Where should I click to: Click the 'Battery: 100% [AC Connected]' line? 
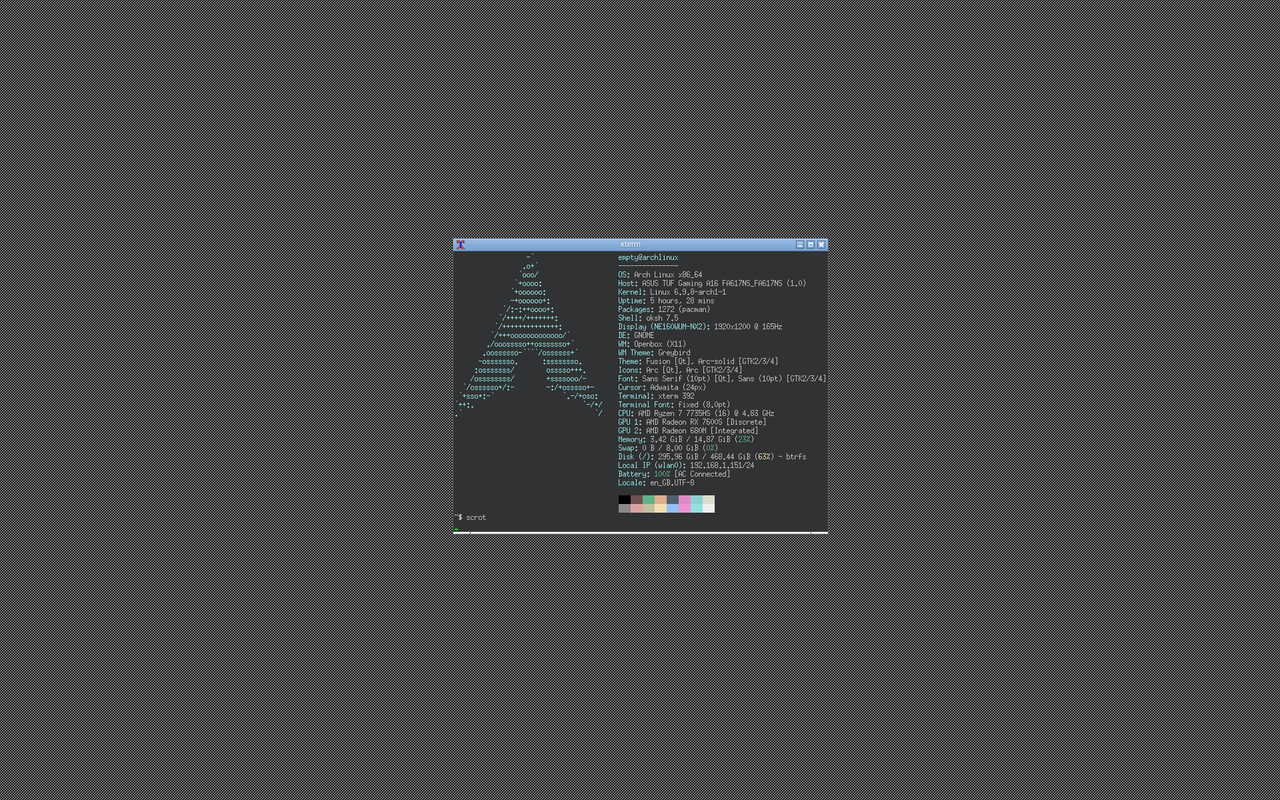tap(674, 474)
